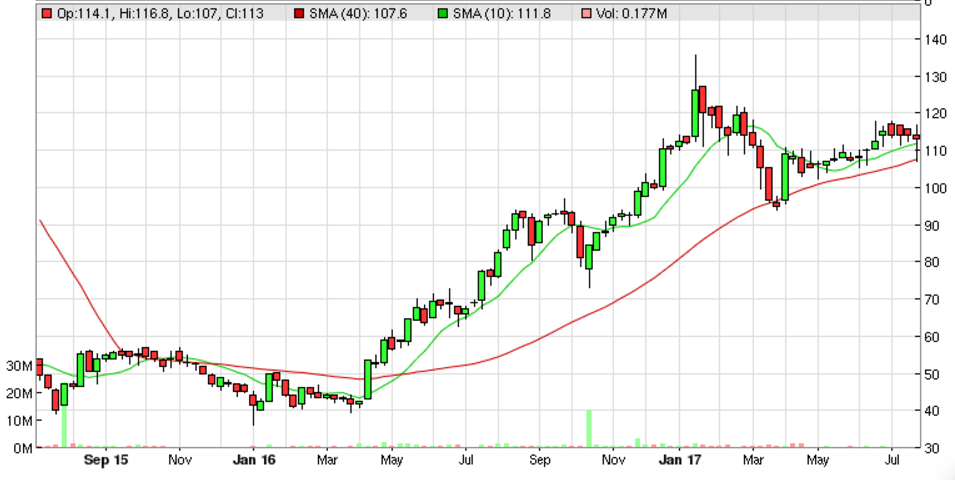Select the 'SMA (40): 107.6' legend text
Image resolution: width=955 pixels, height=480 pixels.
(x=358, y=13)
